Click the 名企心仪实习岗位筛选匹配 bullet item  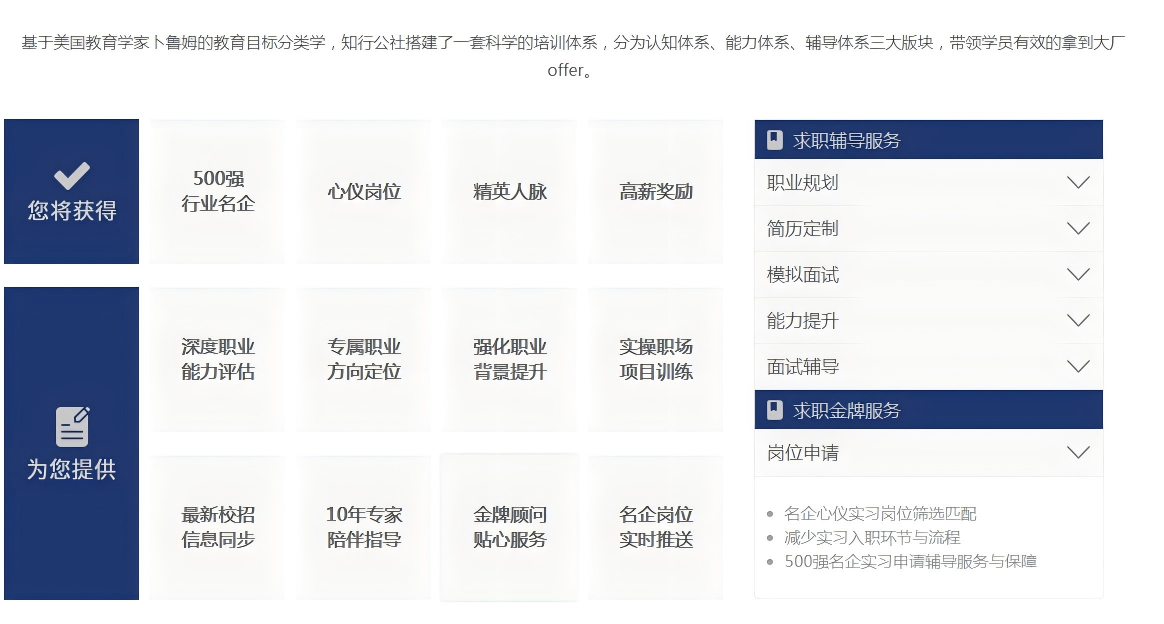click(880, 513)
